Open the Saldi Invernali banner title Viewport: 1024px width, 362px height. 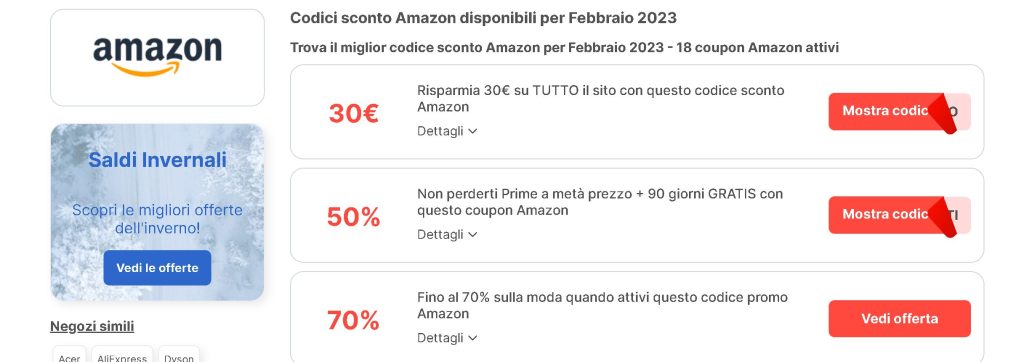pyautogui.click(x=157, y=160)
